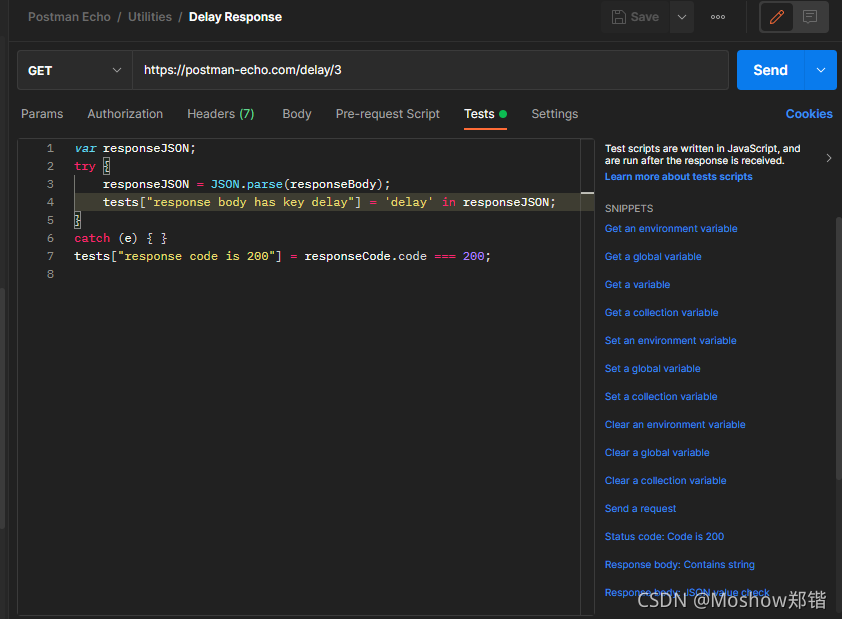This screenshot has width=842, height=619.
Task: Open the Pre-request Script tab
Action: pos(388,114)
